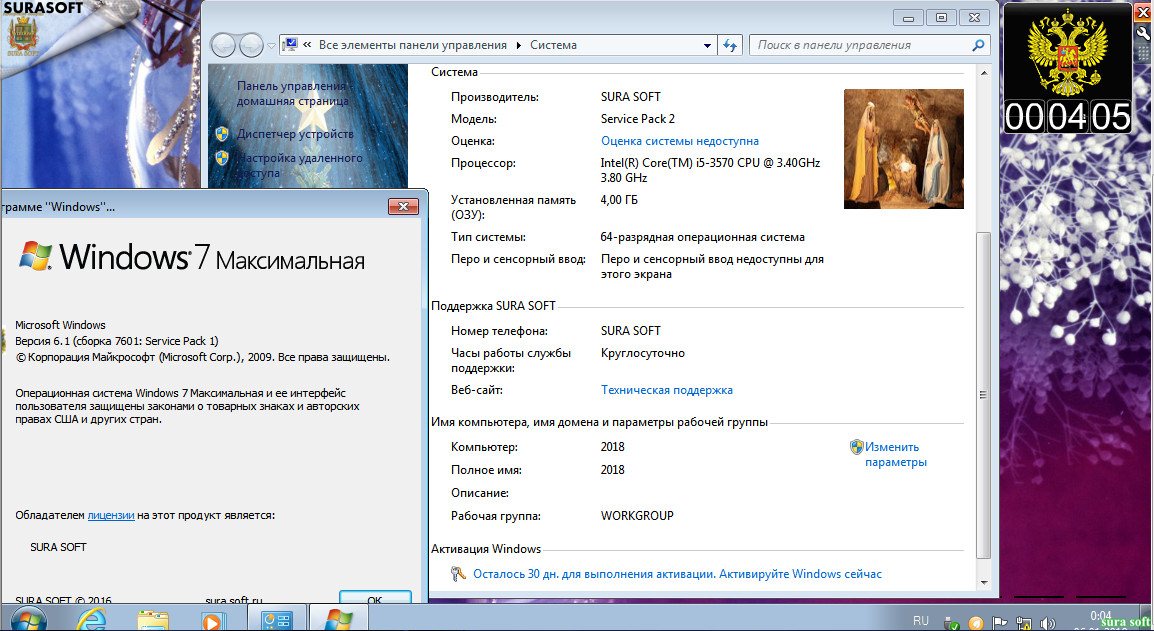The image size is (1154, 631).
Task: Select the WORKGROUP value
Action: tap(637, 515)
